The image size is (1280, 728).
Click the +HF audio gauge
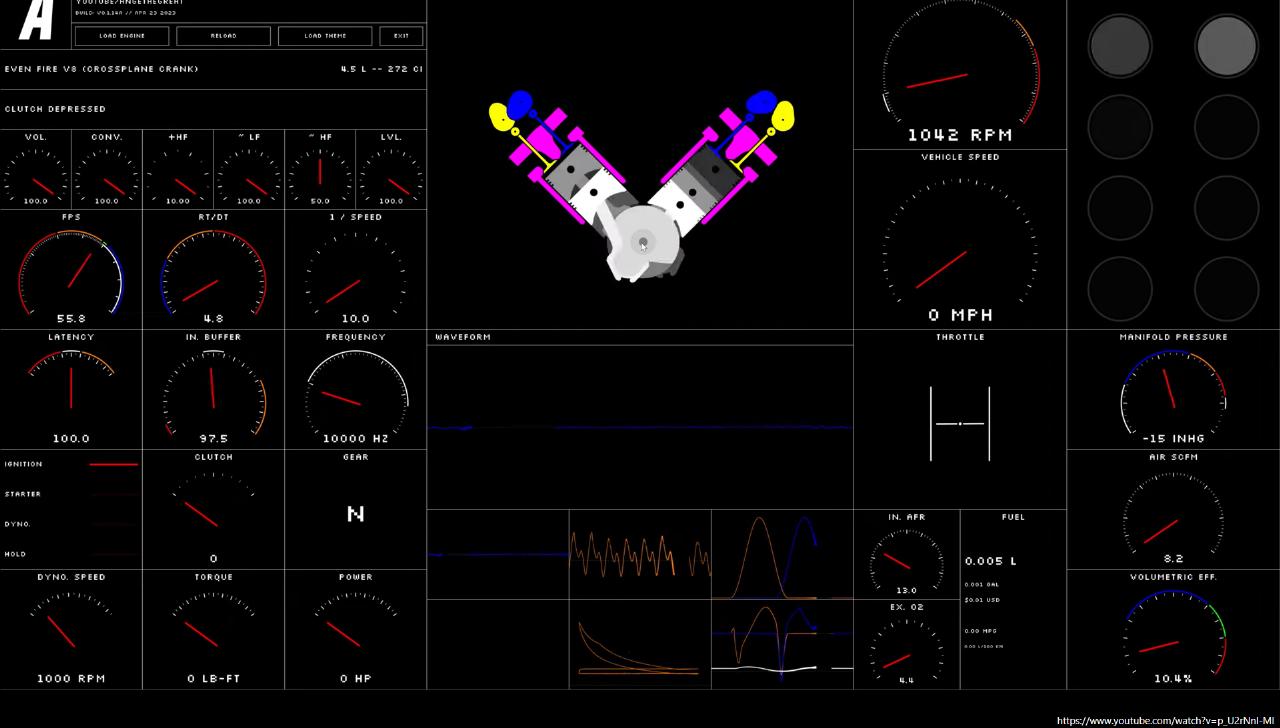coord(178,170)
